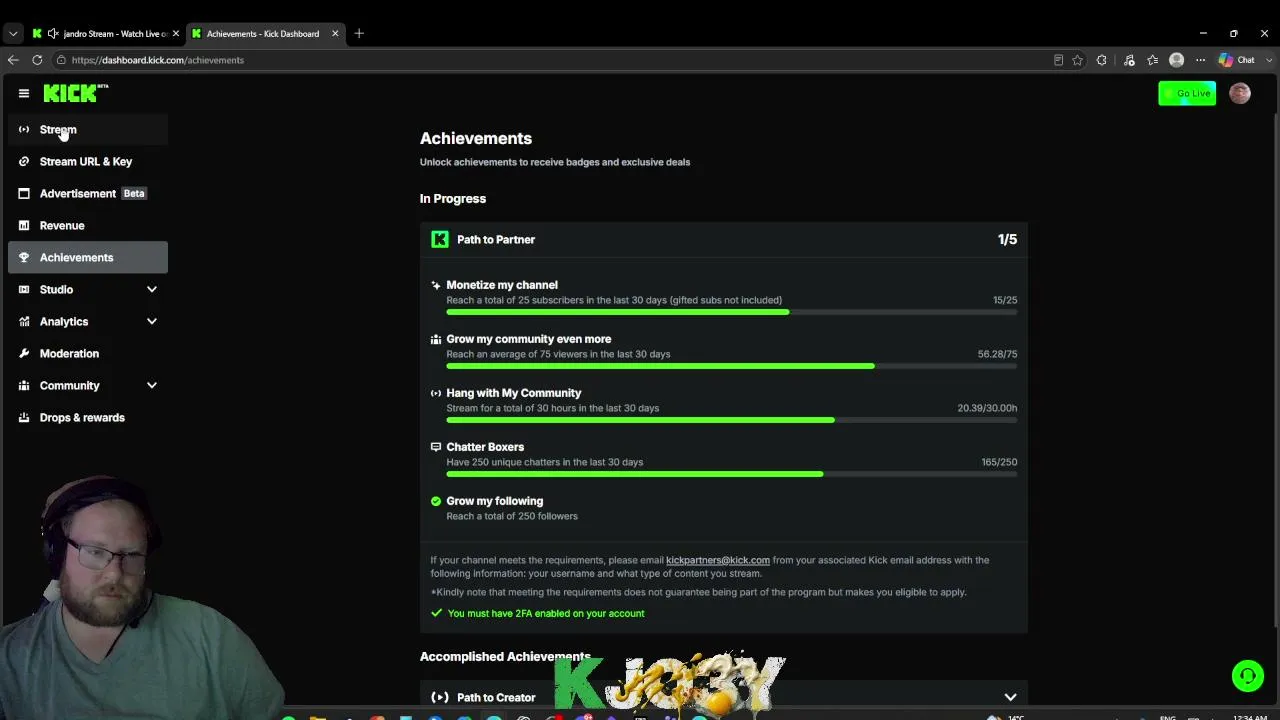Open the browser tab search dropdown
Viewport: 1280px width, 720px height.
pos(13,33)
